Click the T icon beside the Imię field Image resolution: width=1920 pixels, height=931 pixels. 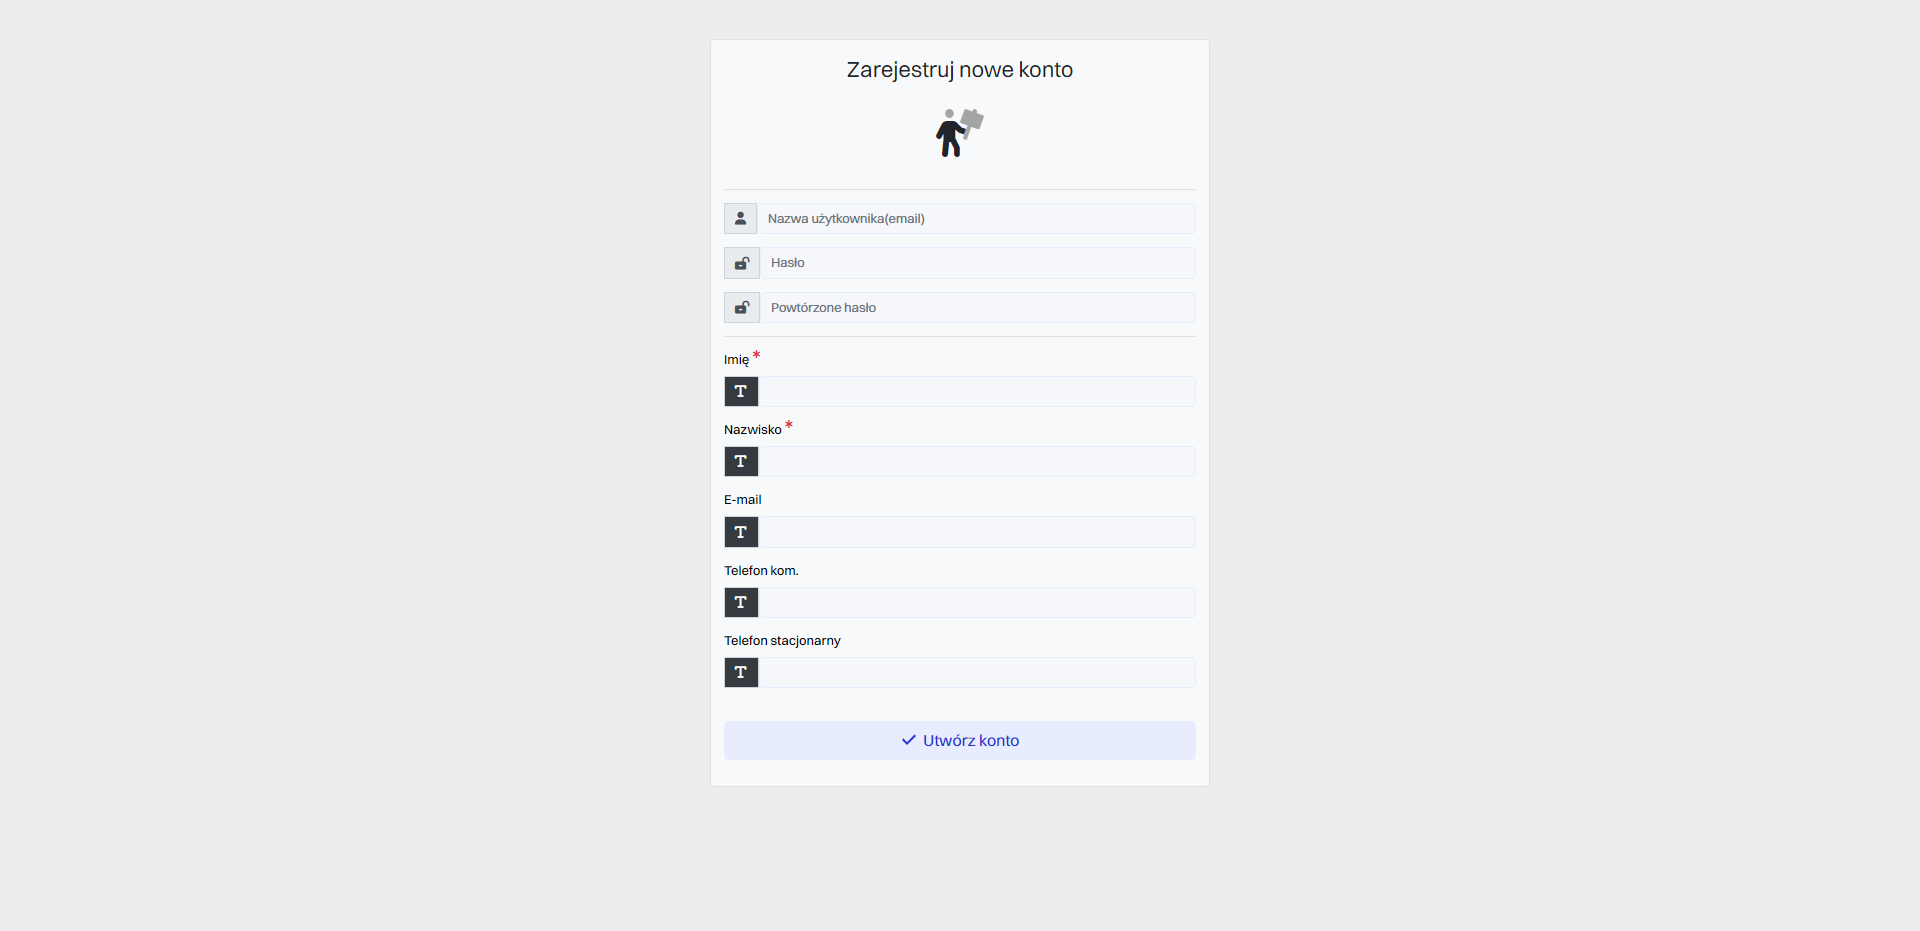pos(741,391)
